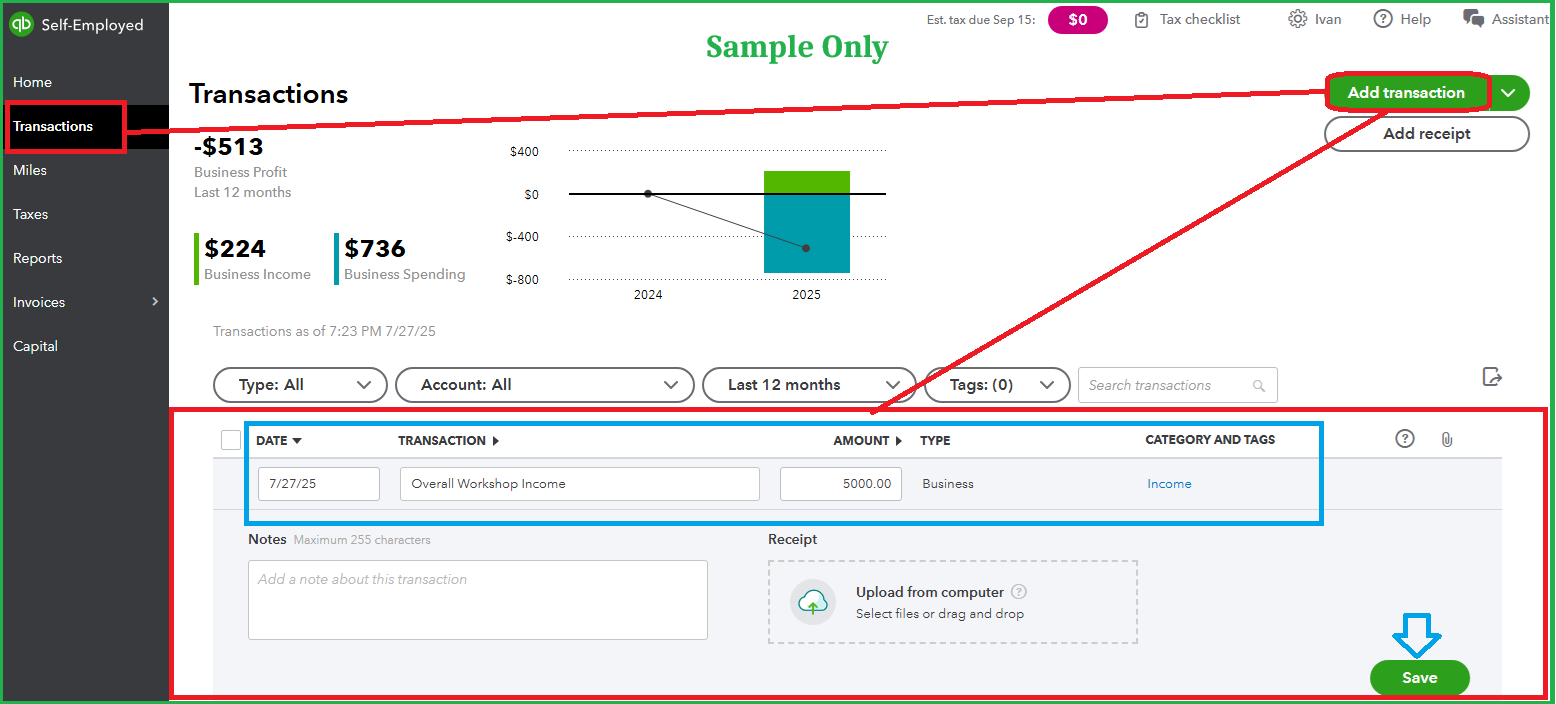Open Miles in the sidebar
This screenshot has width=1556, height=704.
30,170
